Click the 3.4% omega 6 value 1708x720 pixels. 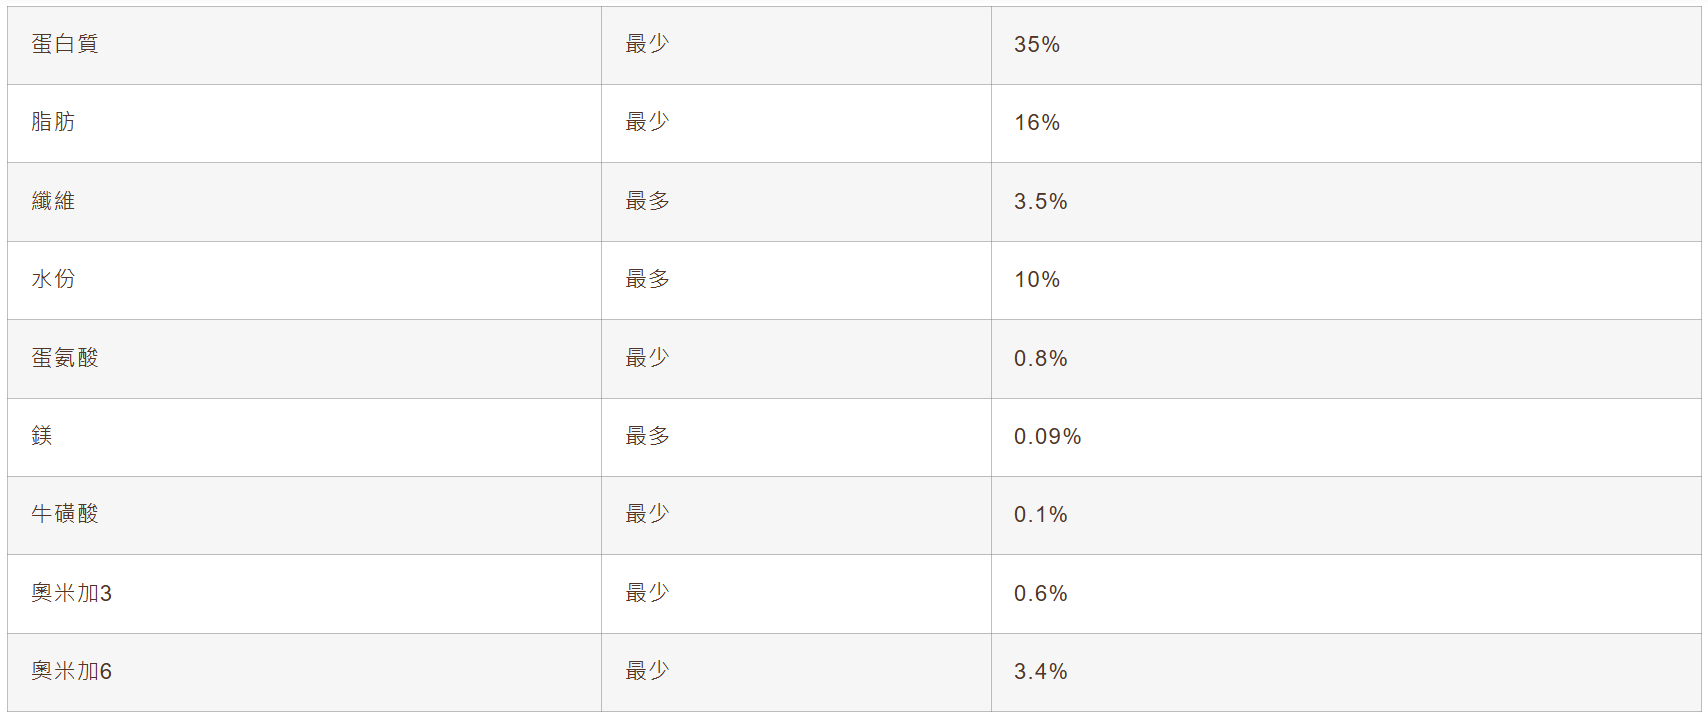[x=1041, y=672]
